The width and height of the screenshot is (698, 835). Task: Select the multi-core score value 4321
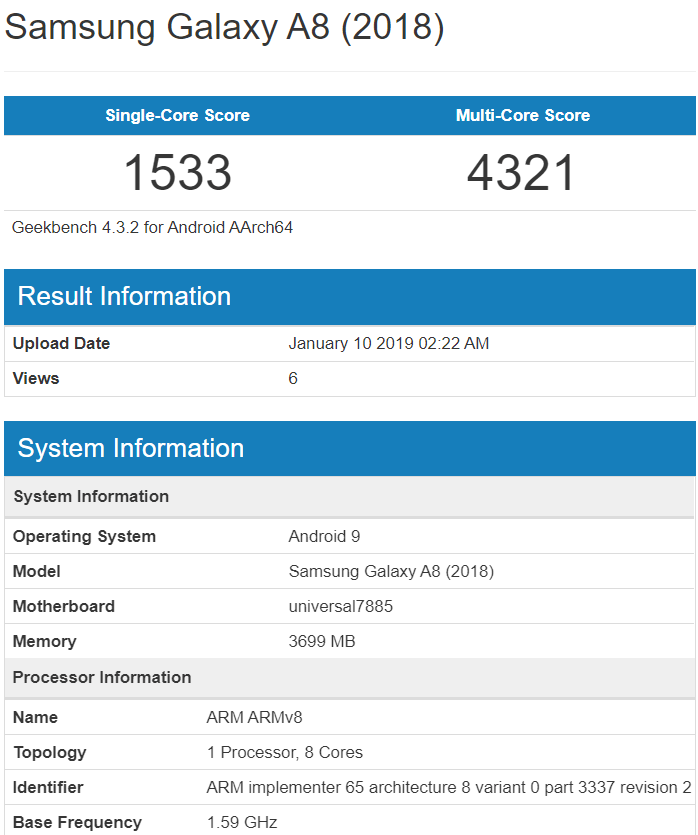521,172
